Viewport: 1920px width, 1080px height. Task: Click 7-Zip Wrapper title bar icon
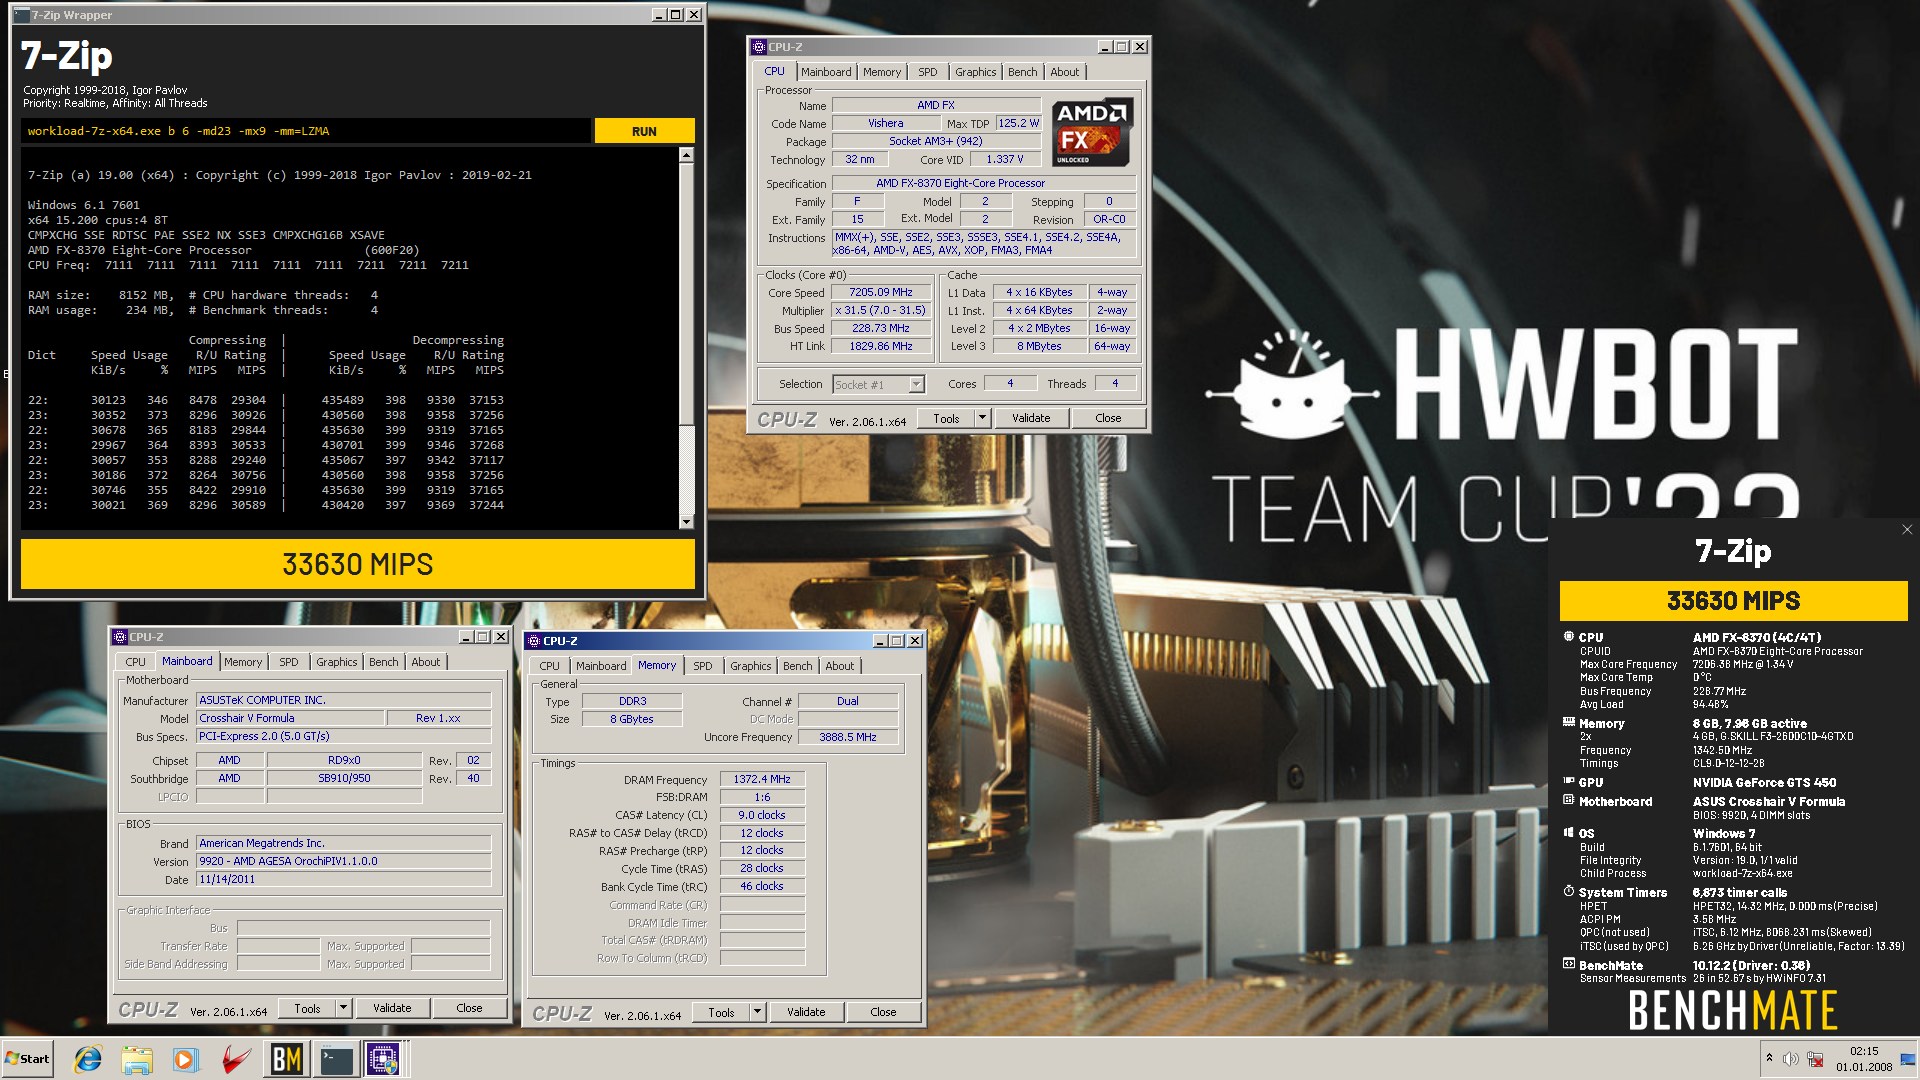click(x=22, y=15)
